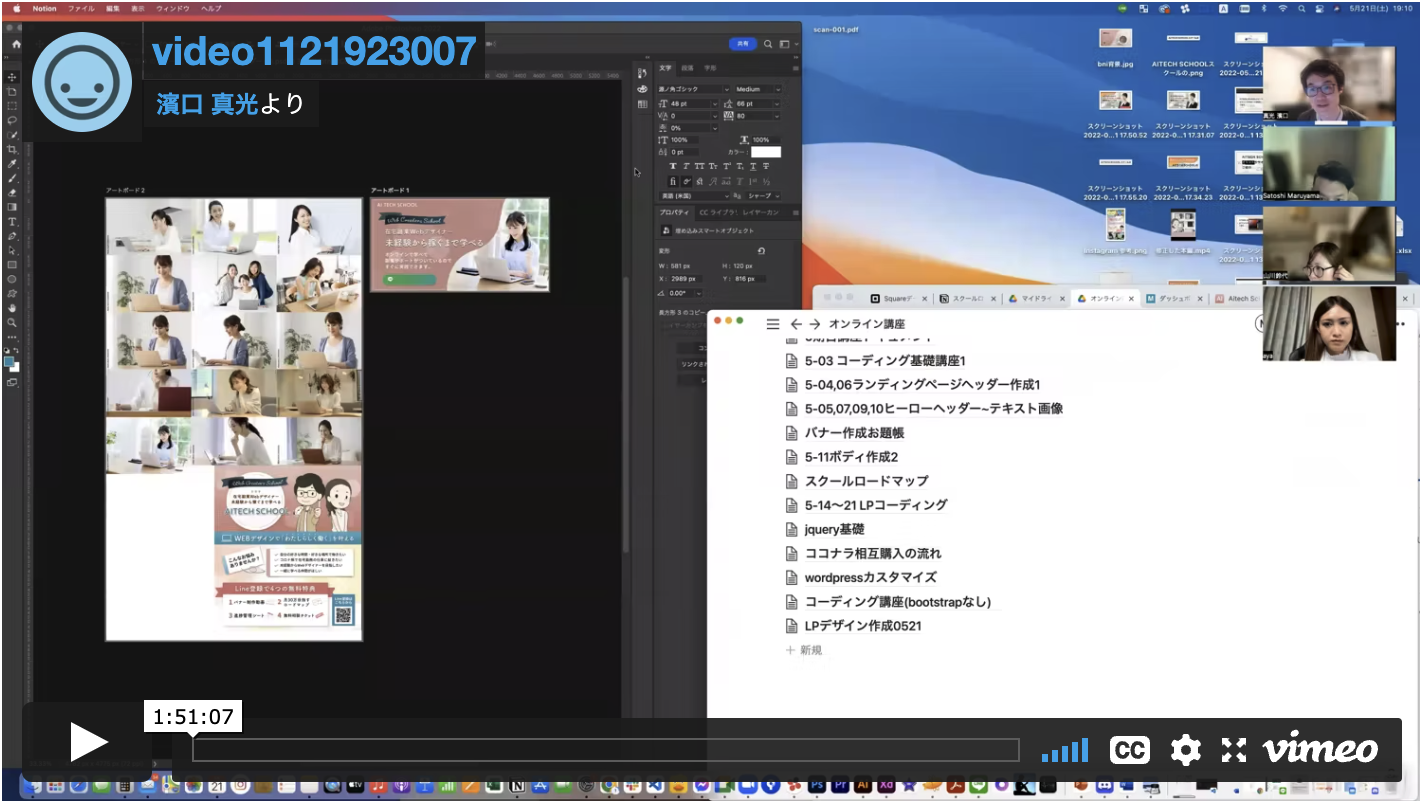This screenshot has height=804, width=1420.
Task: Toggle underline text style
Action: click(752, 166)
